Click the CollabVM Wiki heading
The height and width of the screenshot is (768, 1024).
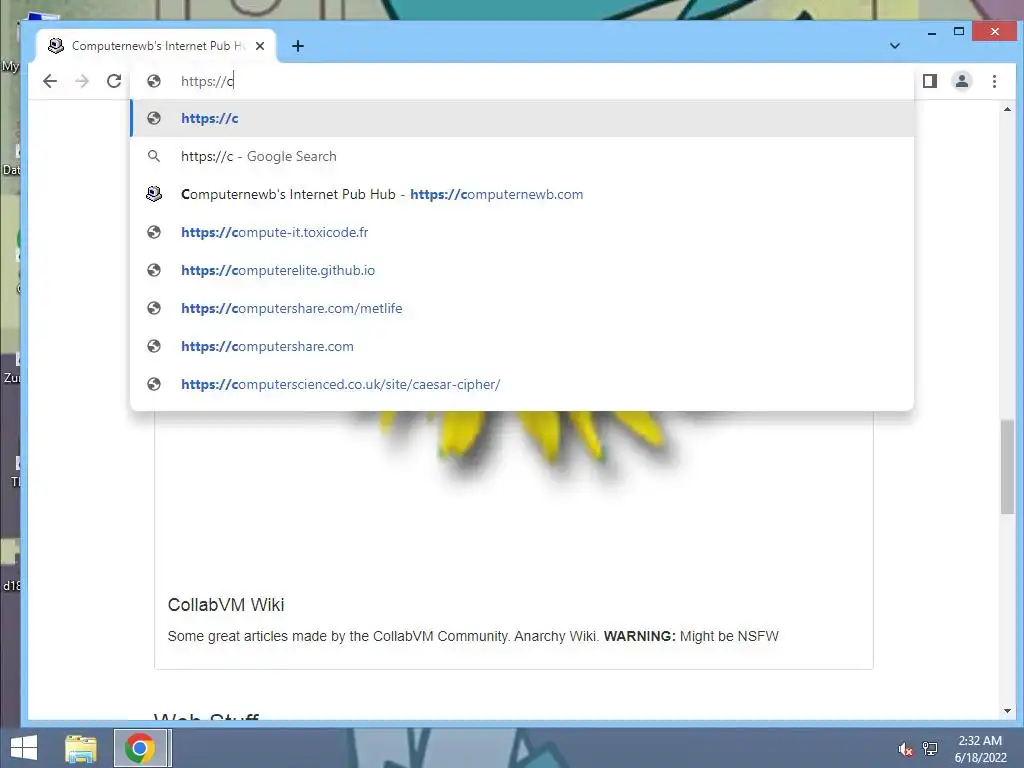226,605
